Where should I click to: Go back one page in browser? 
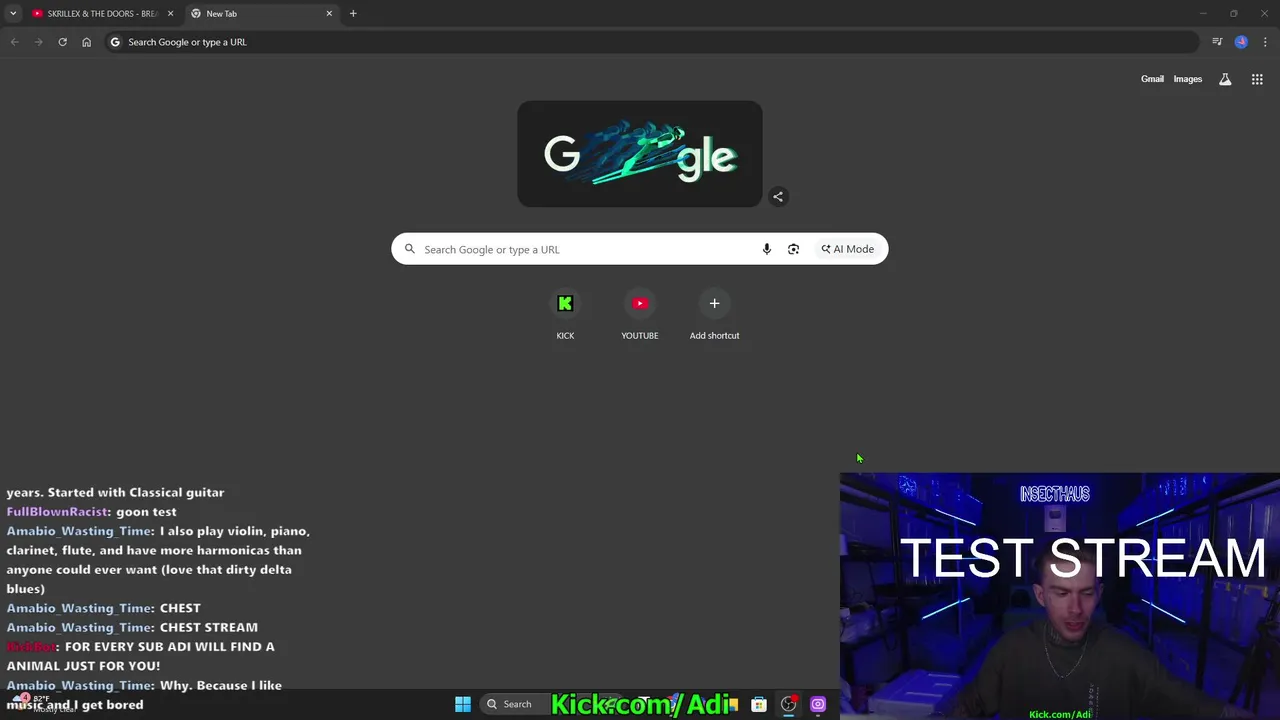(x=14, y=42)
